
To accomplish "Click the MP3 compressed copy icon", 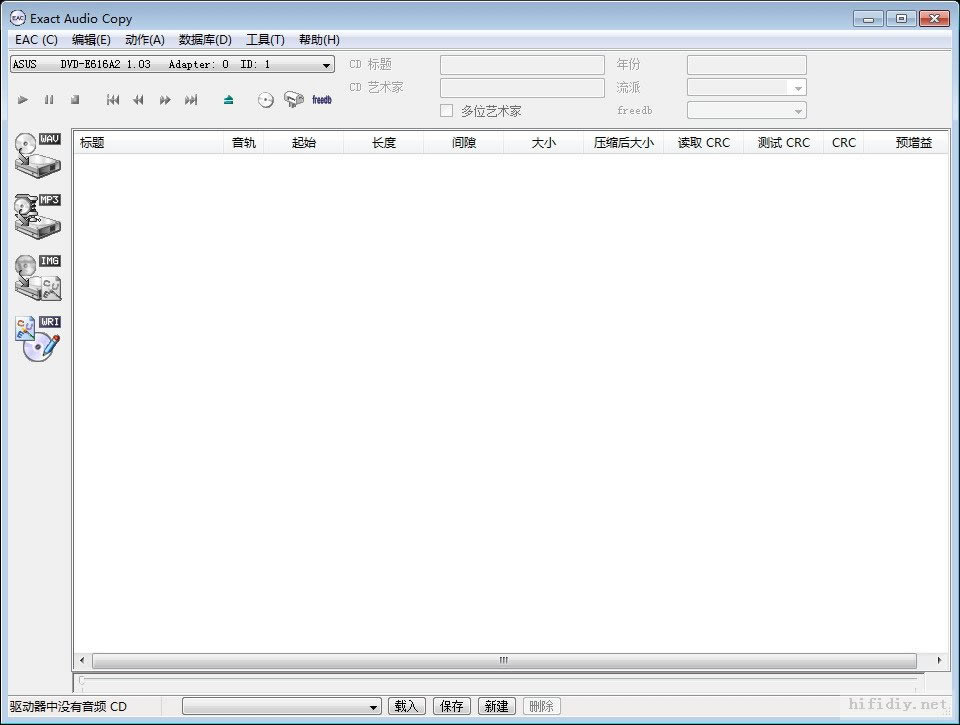I will pos(38,216).
